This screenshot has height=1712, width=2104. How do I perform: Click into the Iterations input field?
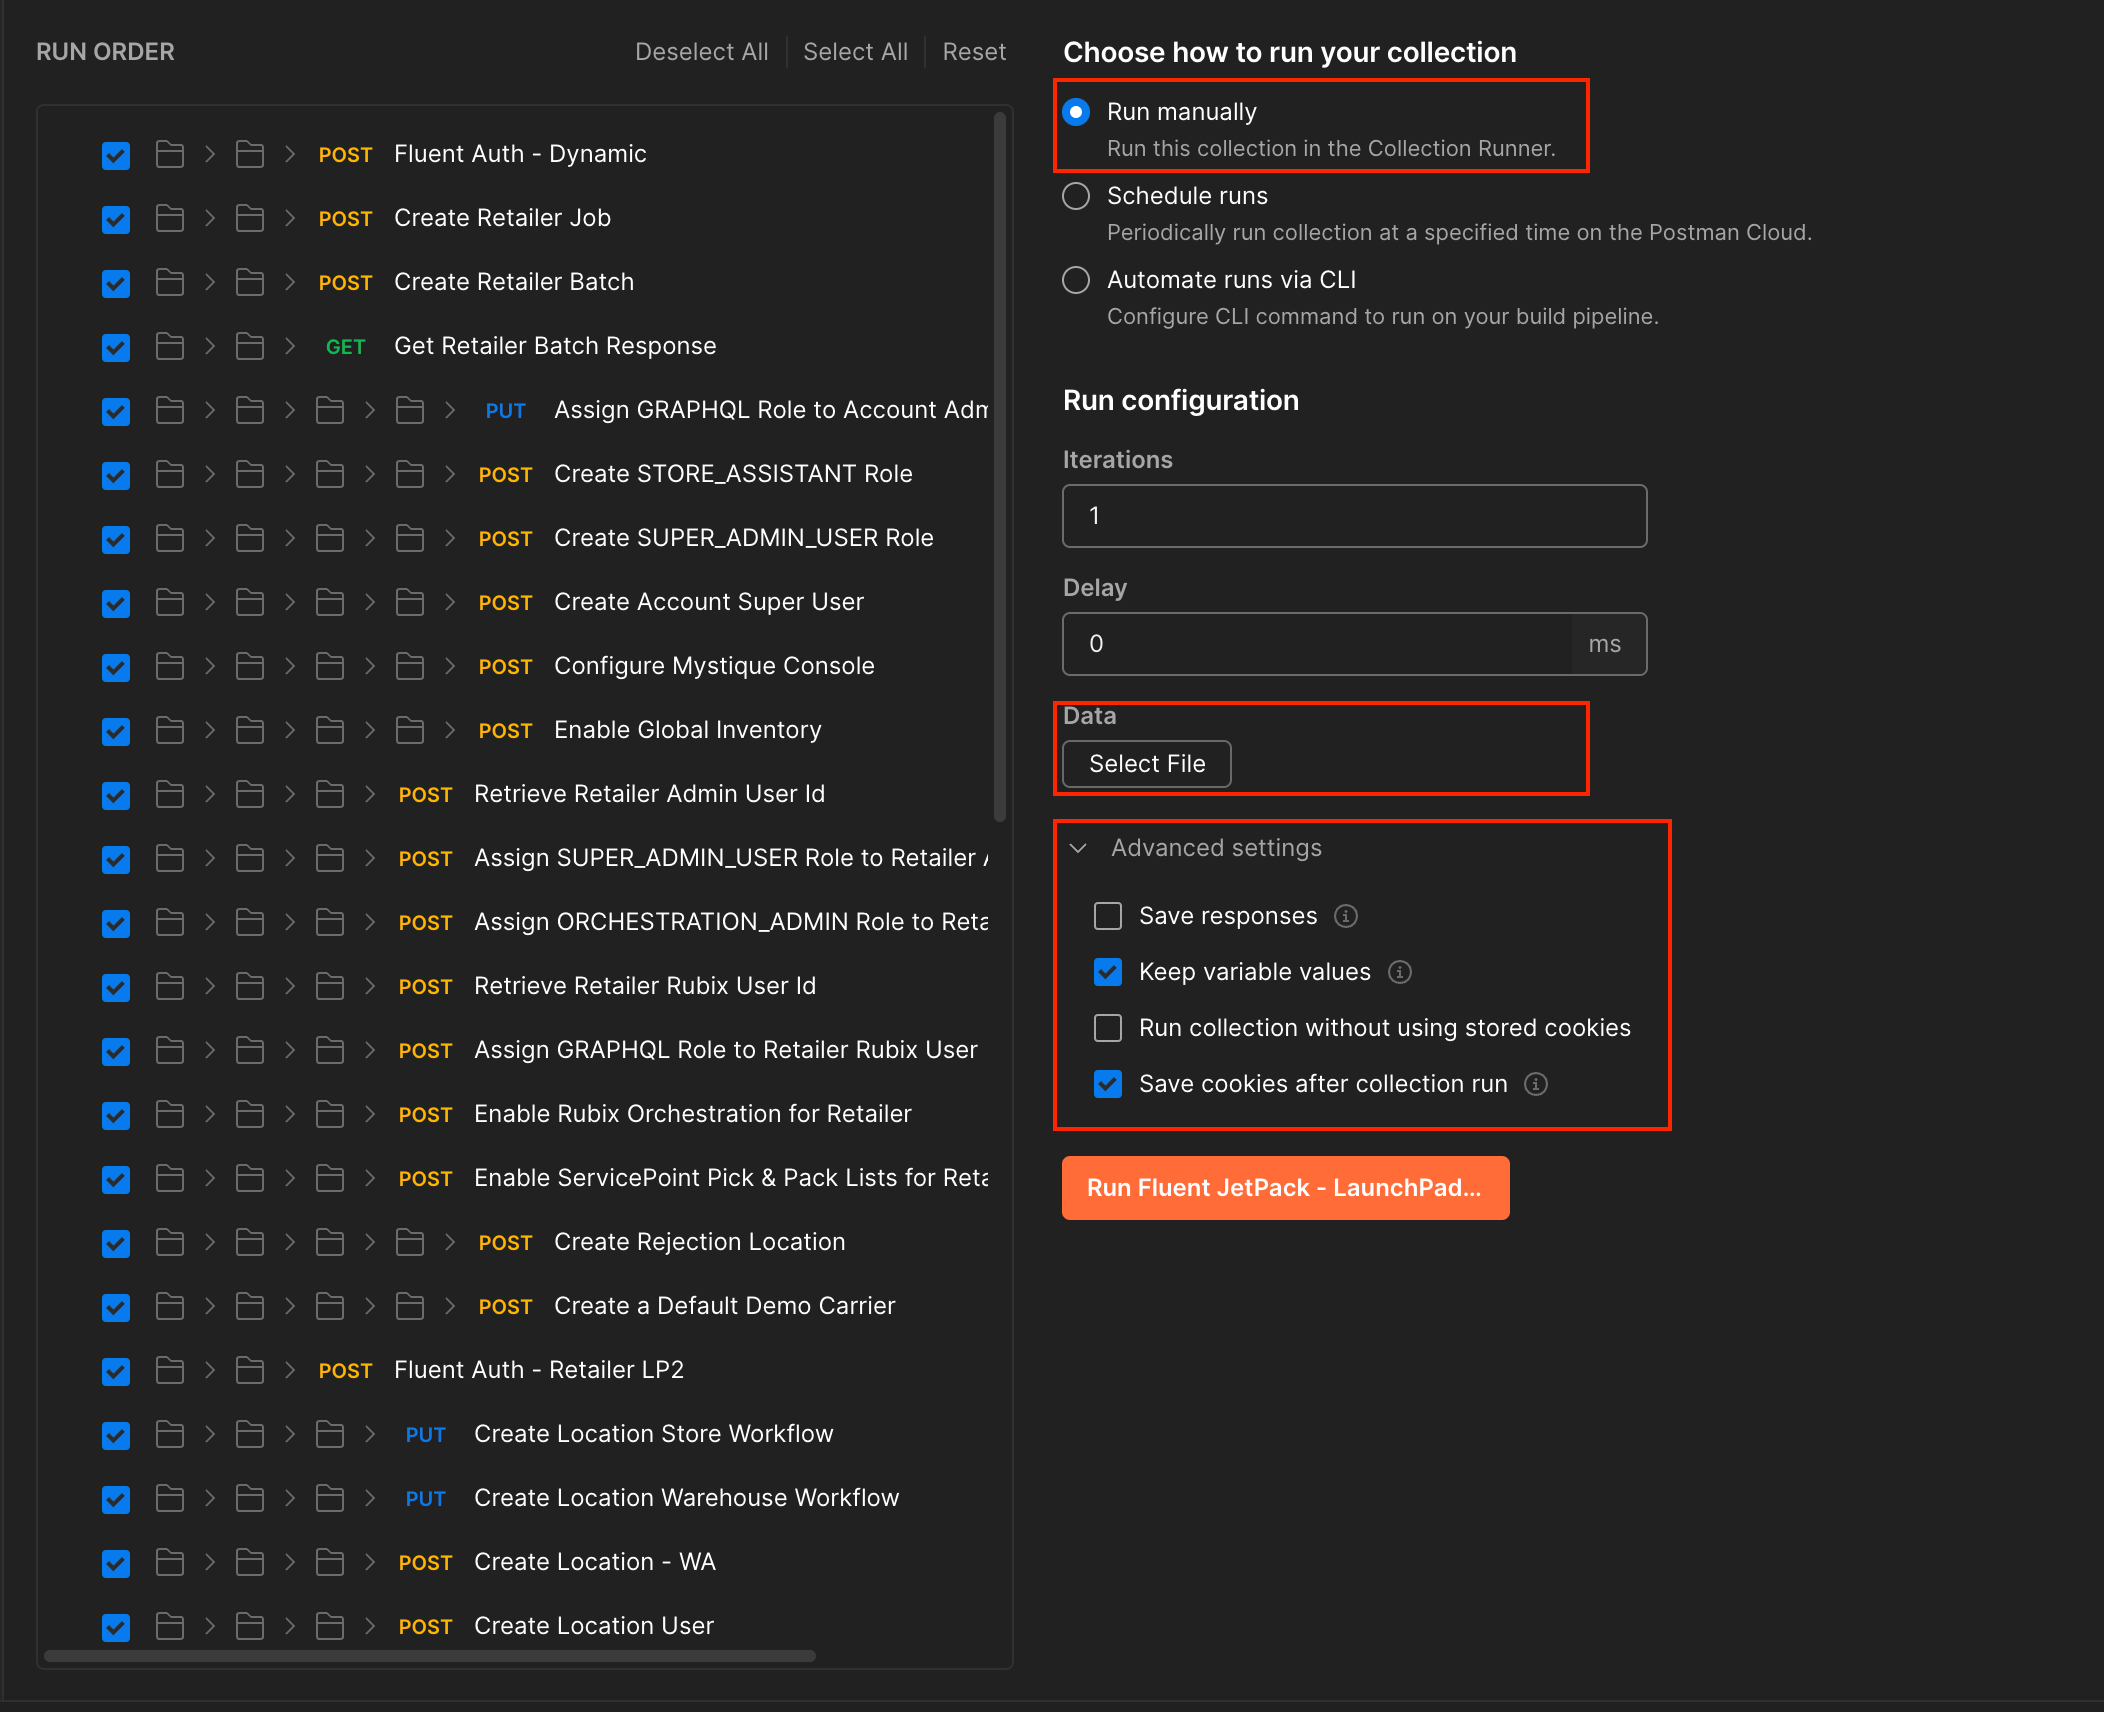coord(1354,516)
